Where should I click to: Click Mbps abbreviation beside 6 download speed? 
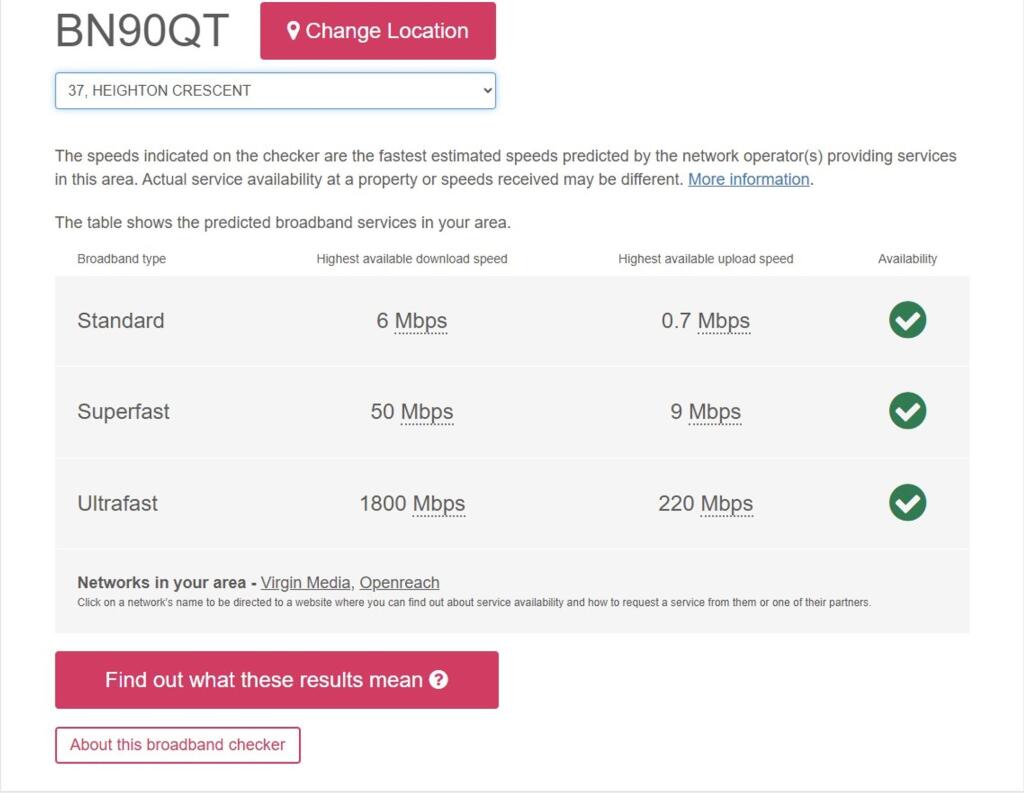tap(421, 321)
